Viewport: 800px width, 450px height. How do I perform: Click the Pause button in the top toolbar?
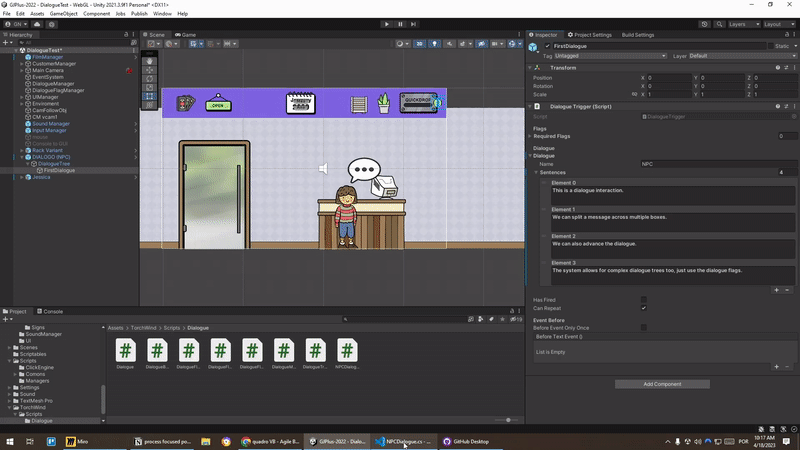pyautogui.click(x=400, y=24)
